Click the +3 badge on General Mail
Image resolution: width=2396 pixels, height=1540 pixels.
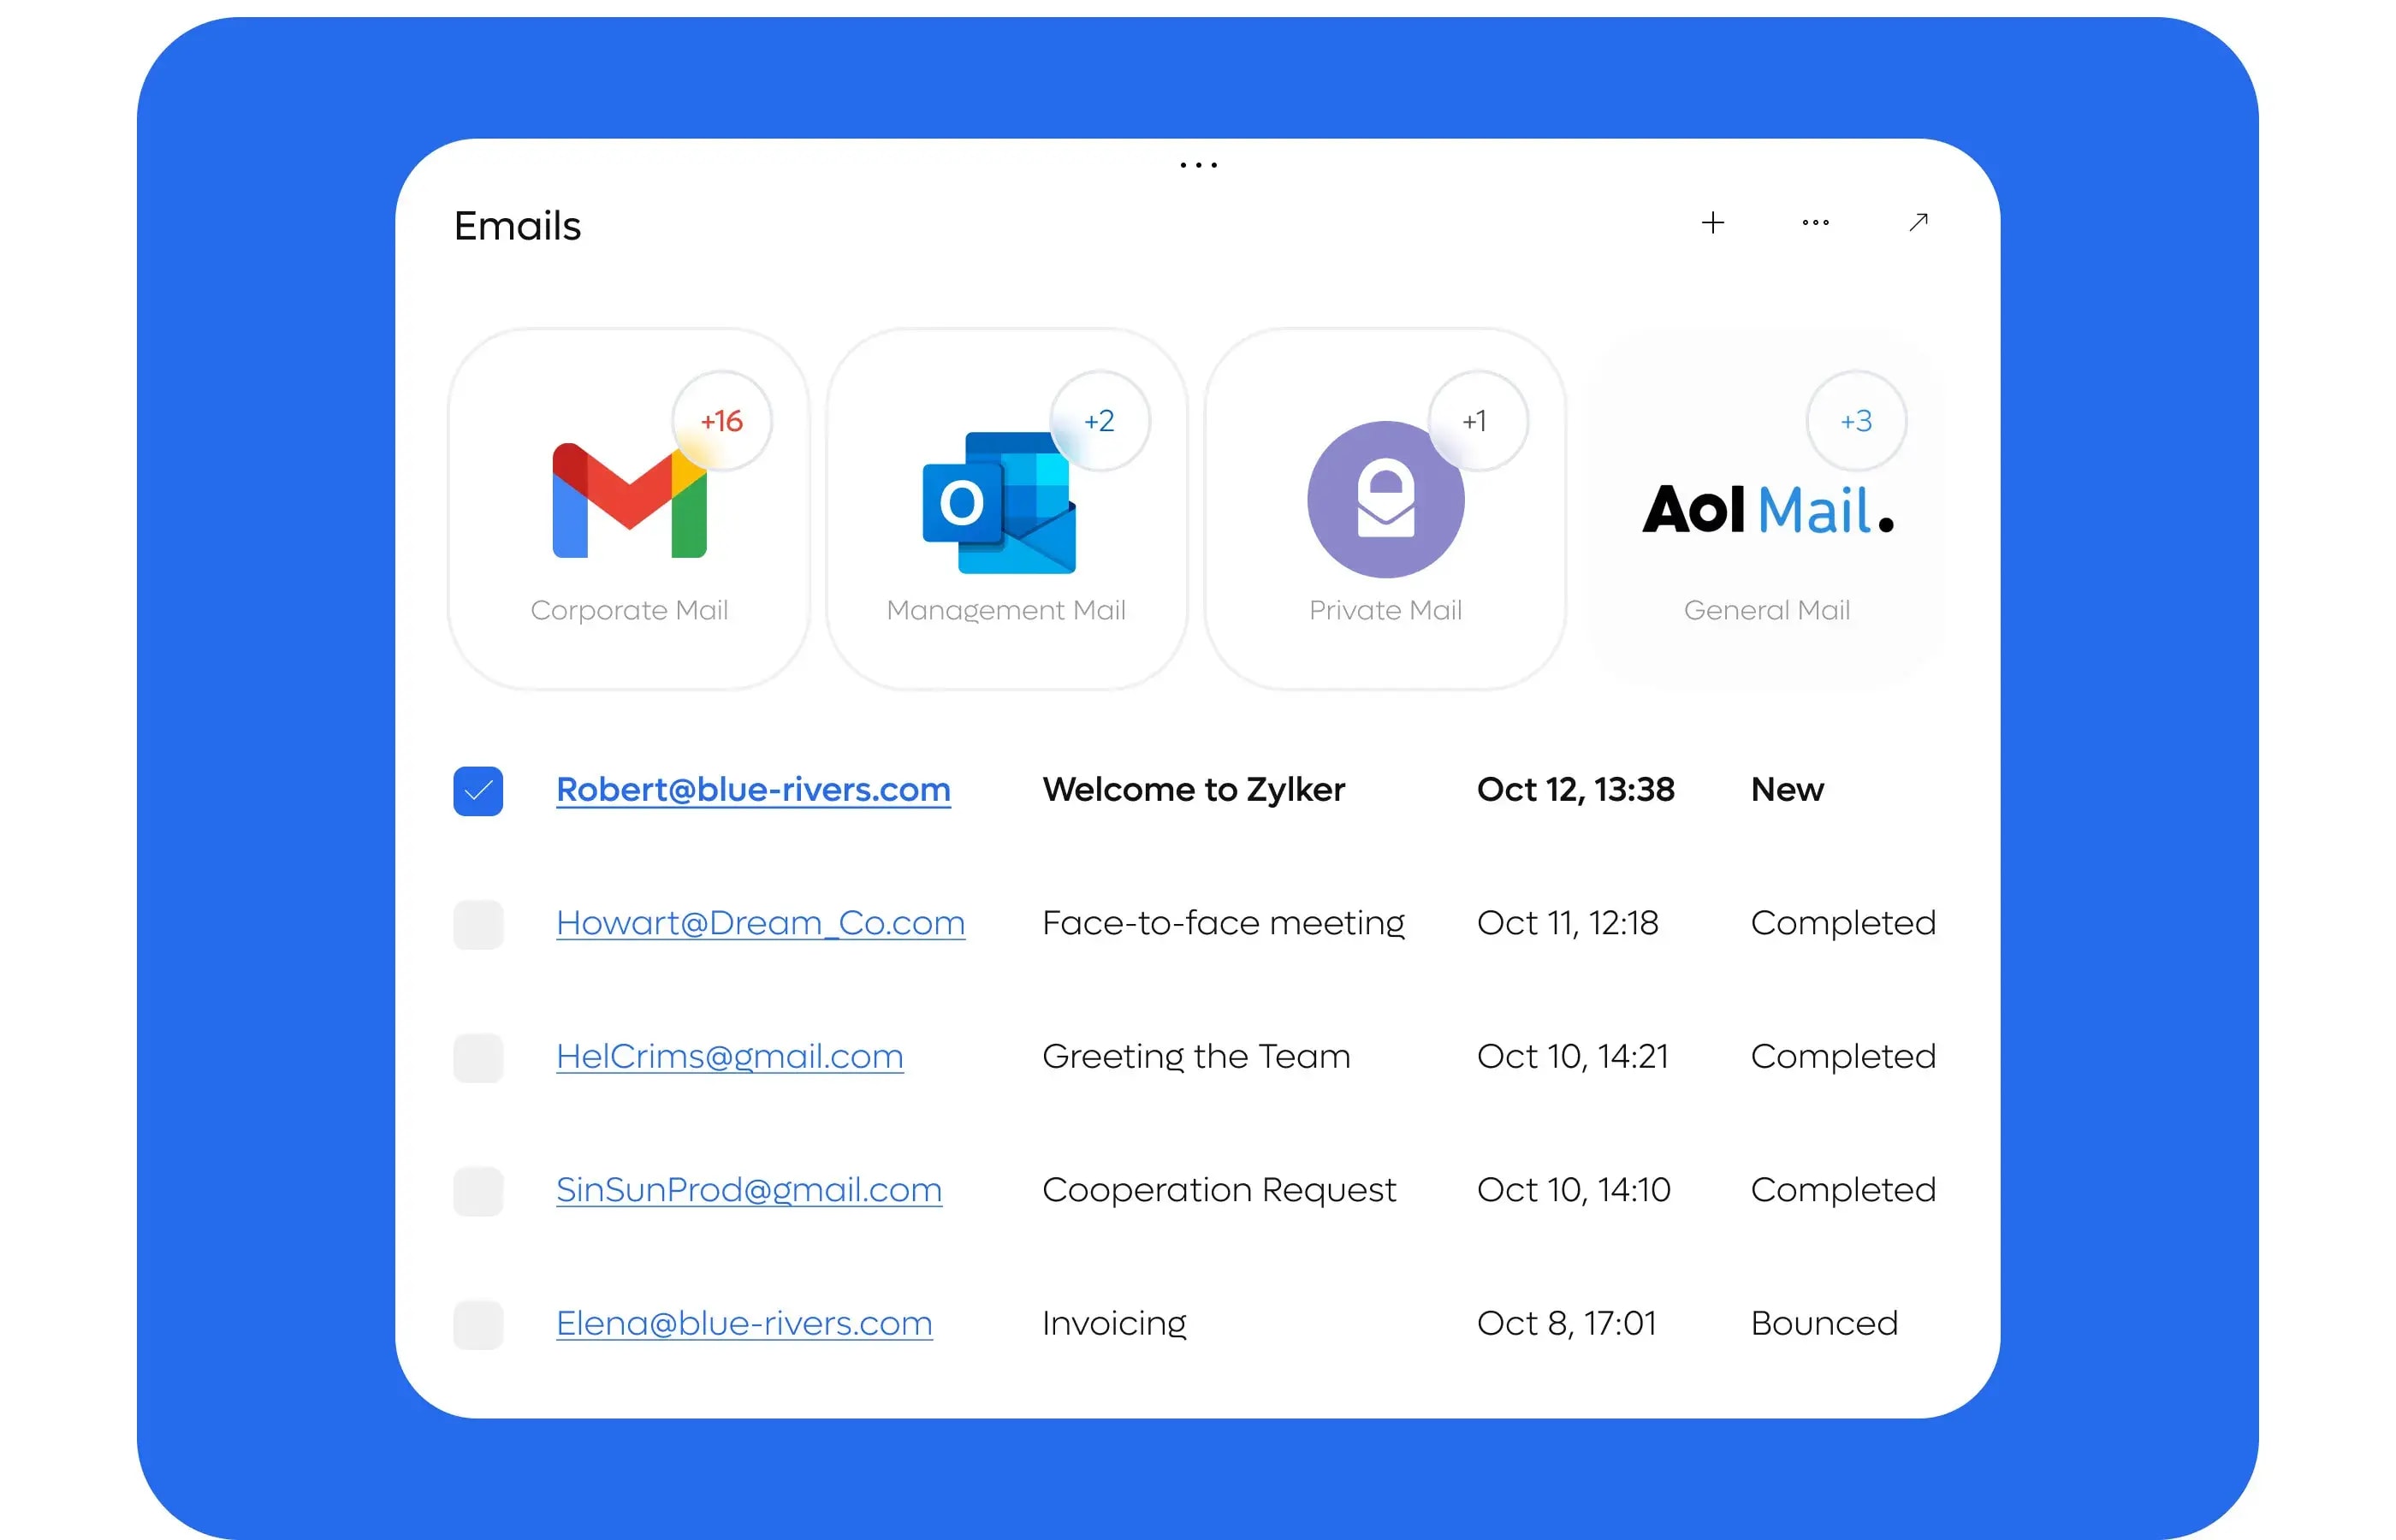[x=1856, y=421]
